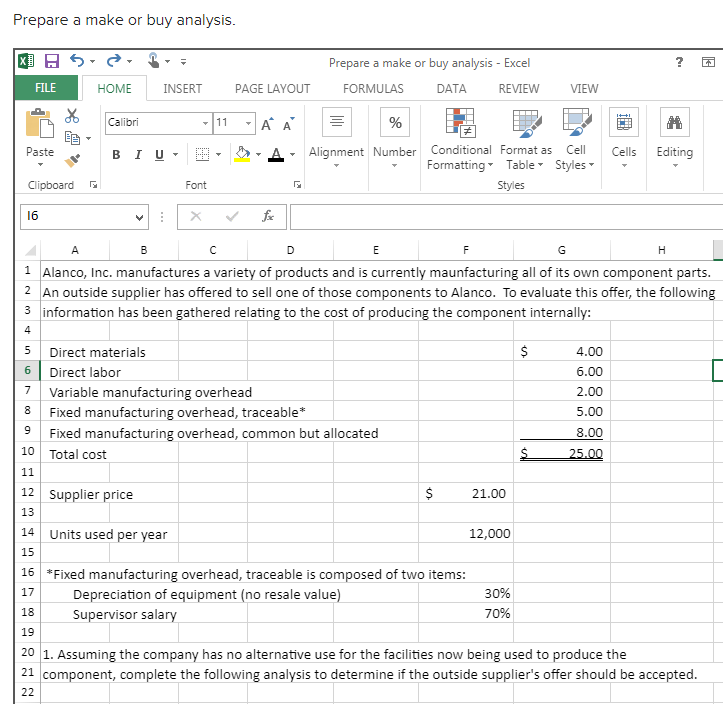The height and width of the screenshot is (704, 723).
Task: Select the Supplier price 21.00 cell
Action: [466, 493]
